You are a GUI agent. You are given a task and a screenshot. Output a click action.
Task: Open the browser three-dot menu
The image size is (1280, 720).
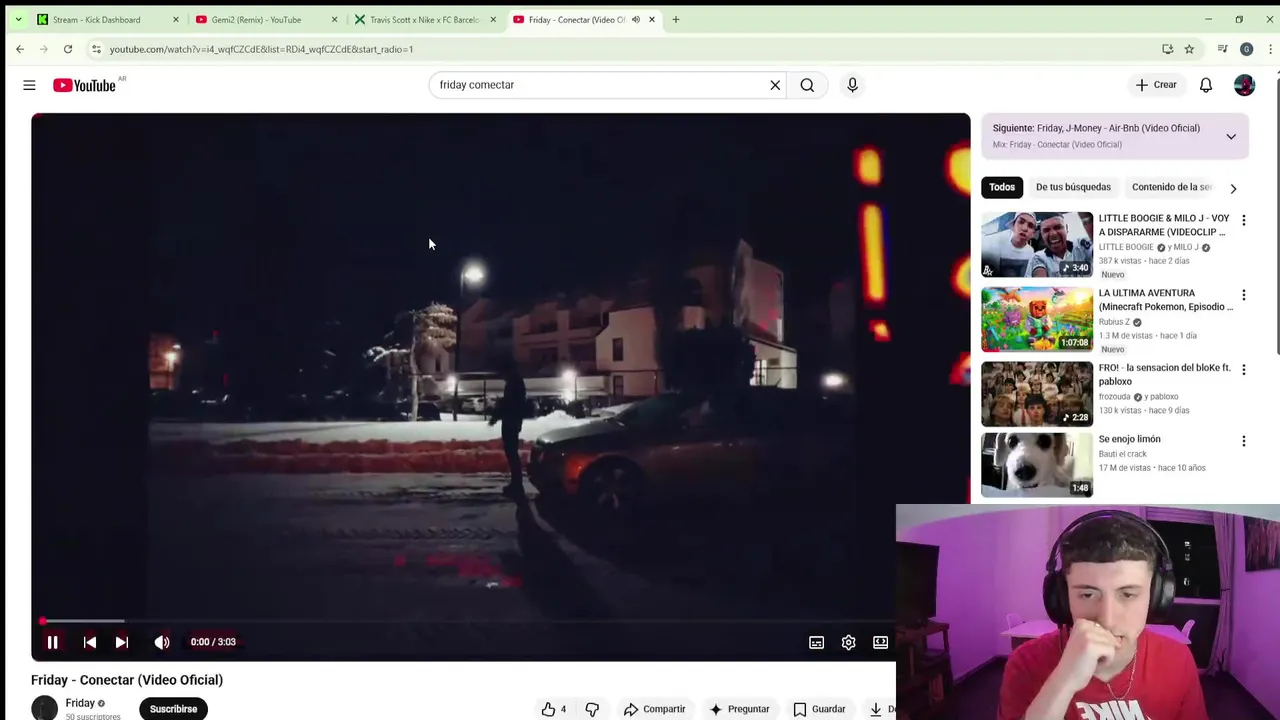1270,49
